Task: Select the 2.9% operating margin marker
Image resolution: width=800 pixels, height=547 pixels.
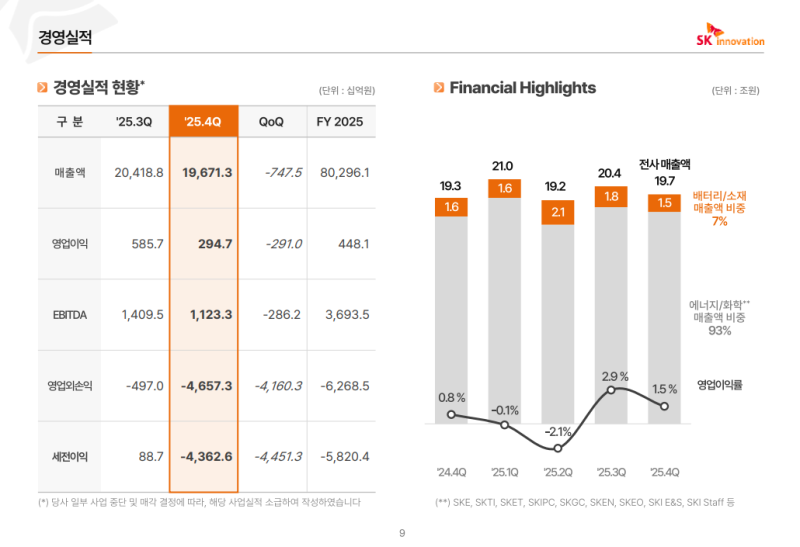Action: click(x=610, y=390)
